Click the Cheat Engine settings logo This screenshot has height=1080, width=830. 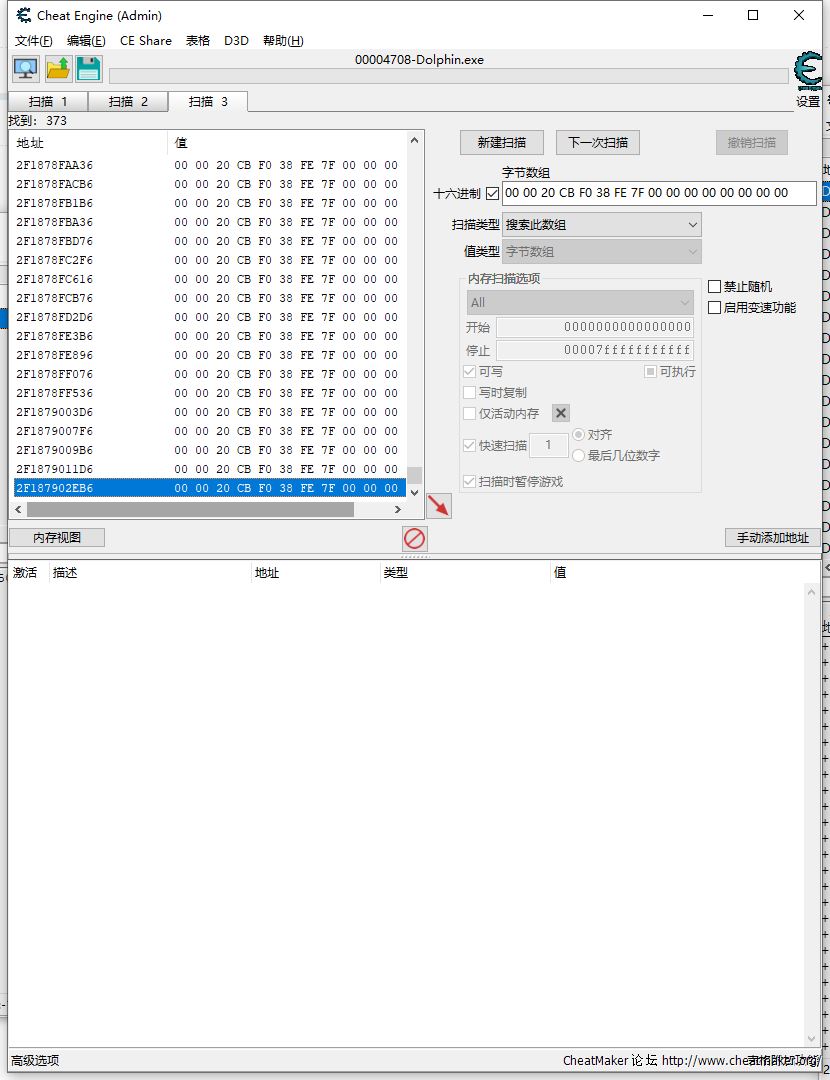(807, 72)
